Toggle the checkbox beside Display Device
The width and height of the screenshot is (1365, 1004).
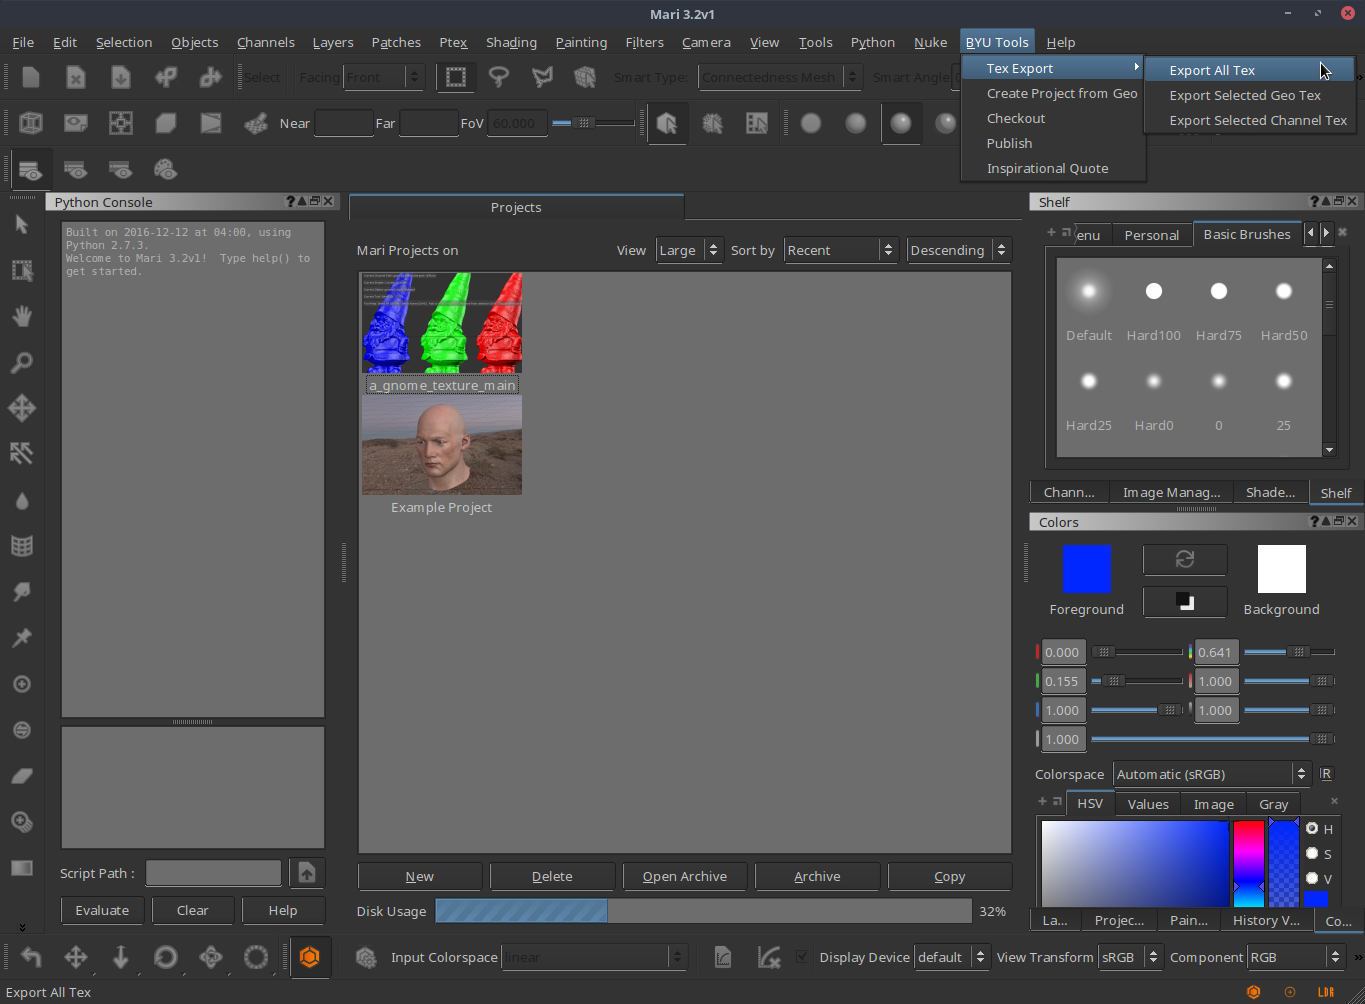pyautogui.click(x=801, y=957)
